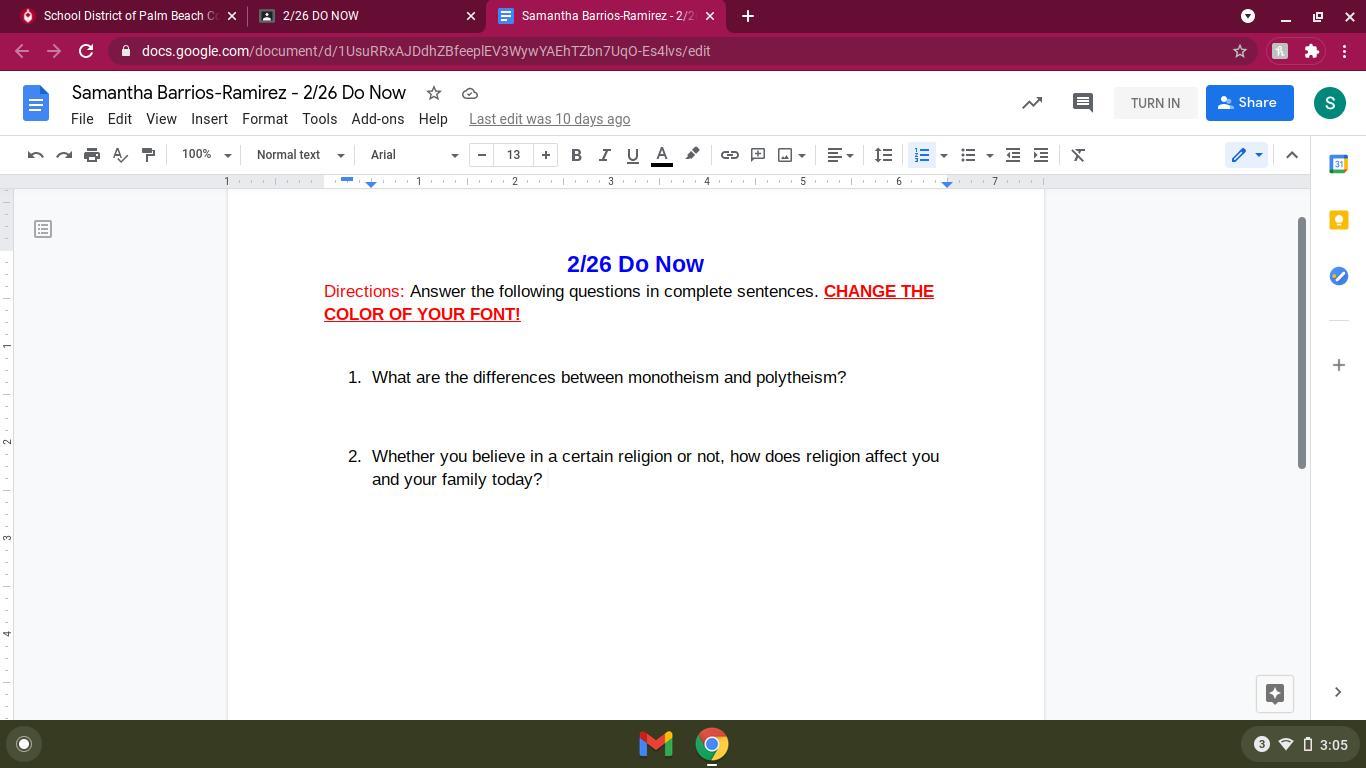Open the Arial font dropdown
This screenshot has height=768, width=1366.
pyautogui.click(x=414, y=155)
